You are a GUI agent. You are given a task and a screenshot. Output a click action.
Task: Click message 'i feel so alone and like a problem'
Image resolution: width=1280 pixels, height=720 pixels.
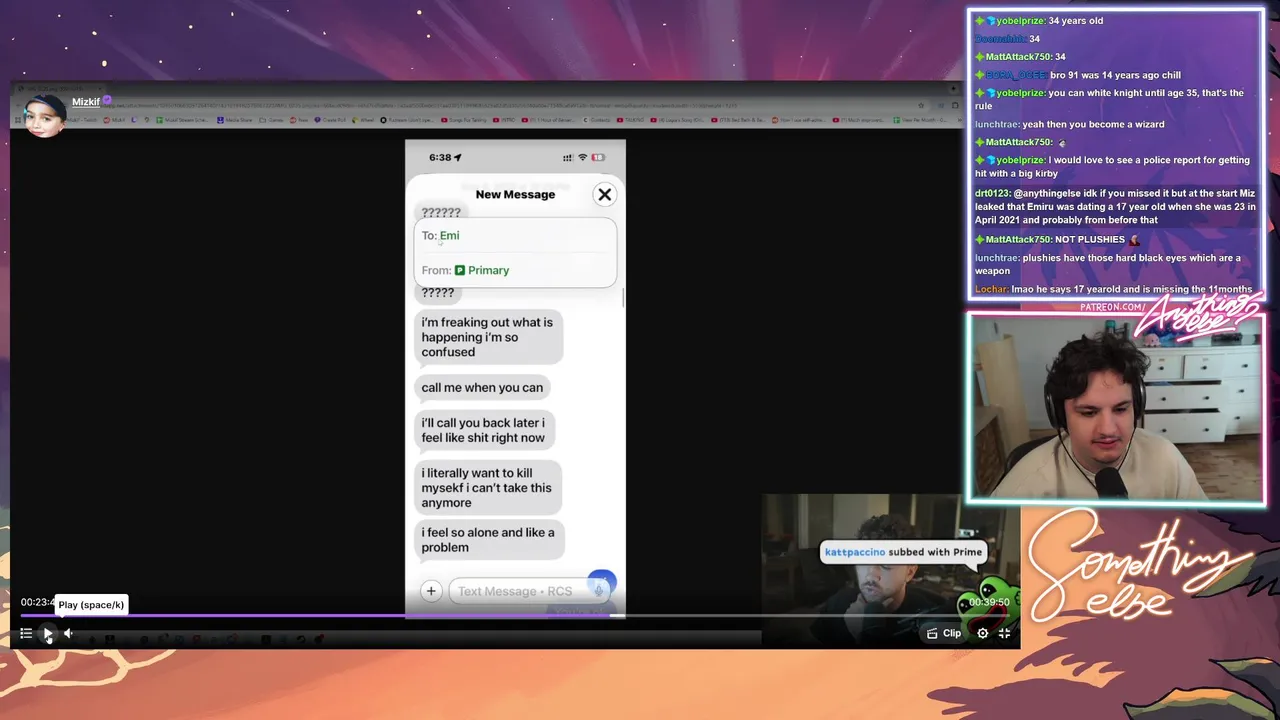click(x=489, y=540)
